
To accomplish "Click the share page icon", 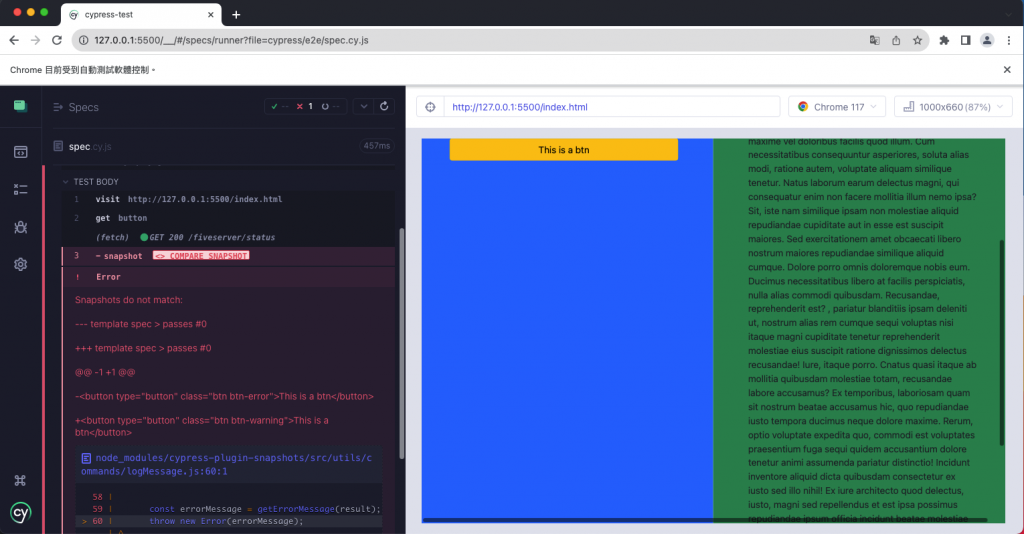I will pyautogui.click(x=896, y=40).
